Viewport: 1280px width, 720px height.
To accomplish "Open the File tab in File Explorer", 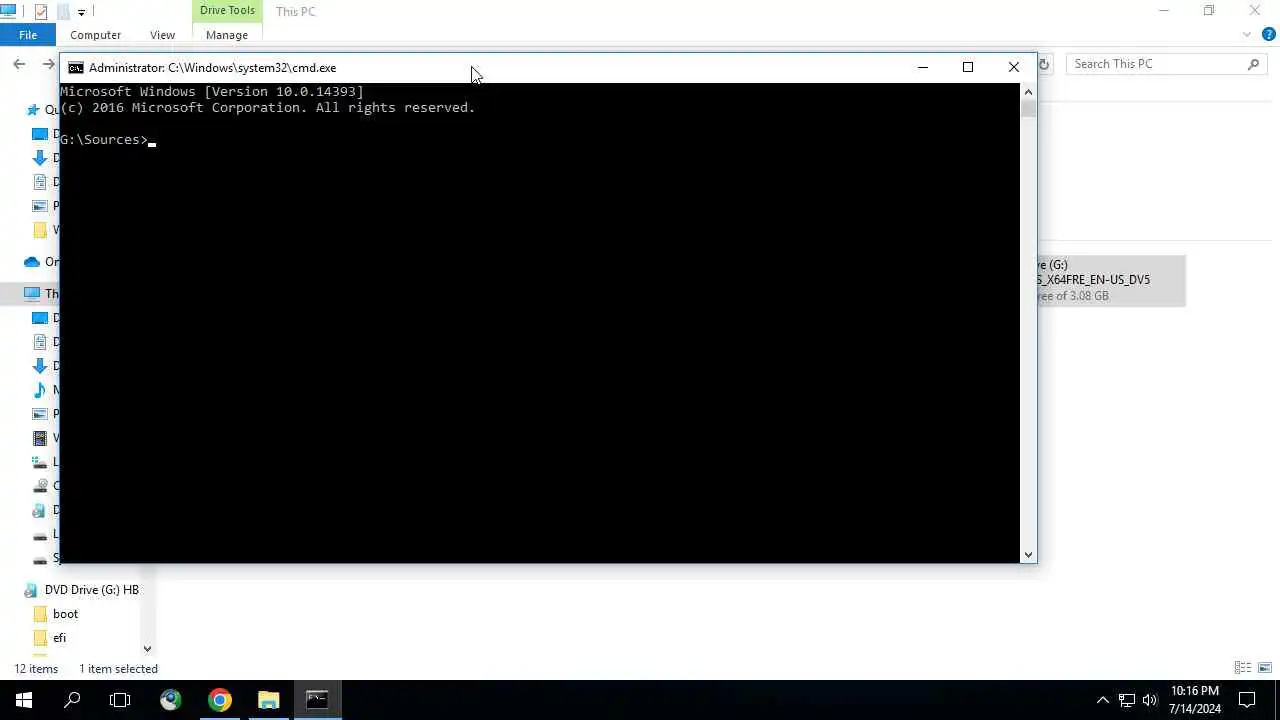I will click(28, 35).
